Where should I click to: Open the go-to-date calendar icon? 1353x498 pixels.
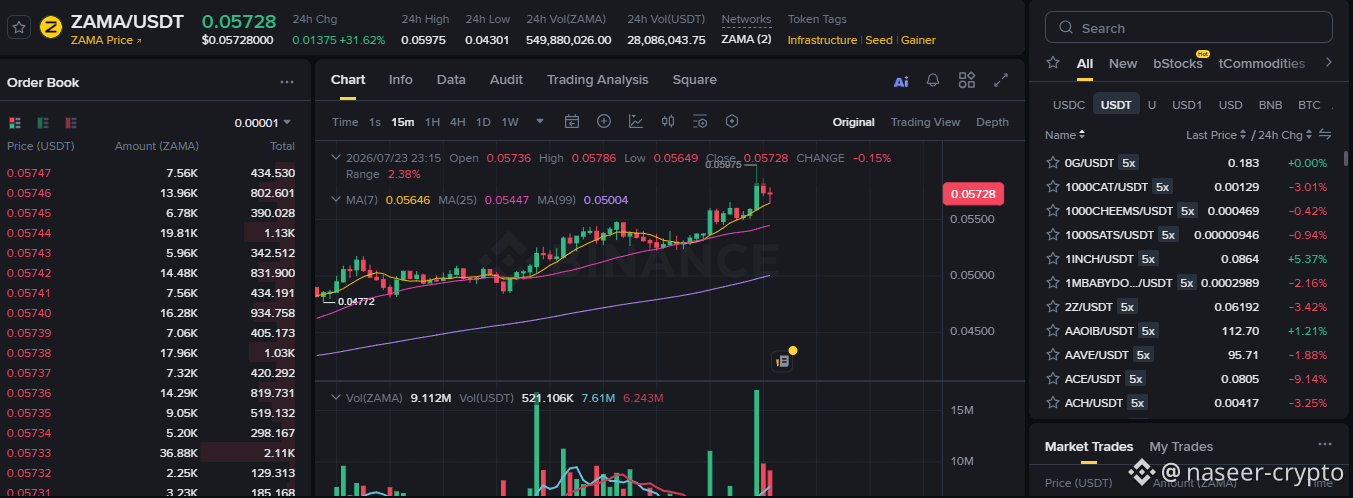572,122
